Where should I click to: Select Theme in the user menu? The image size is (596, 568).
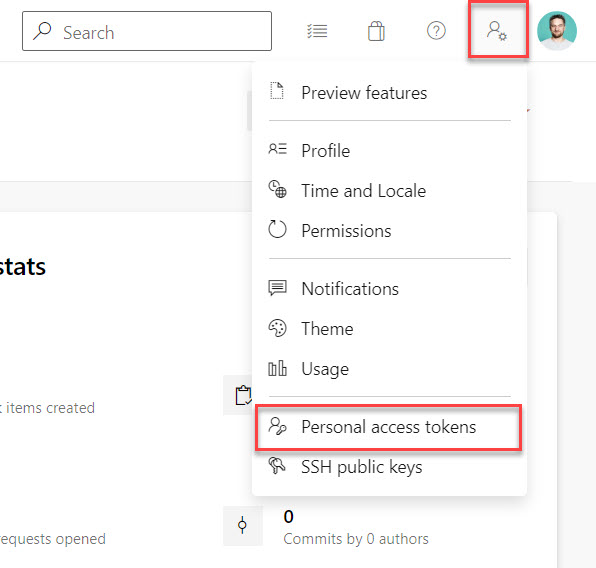389,328
